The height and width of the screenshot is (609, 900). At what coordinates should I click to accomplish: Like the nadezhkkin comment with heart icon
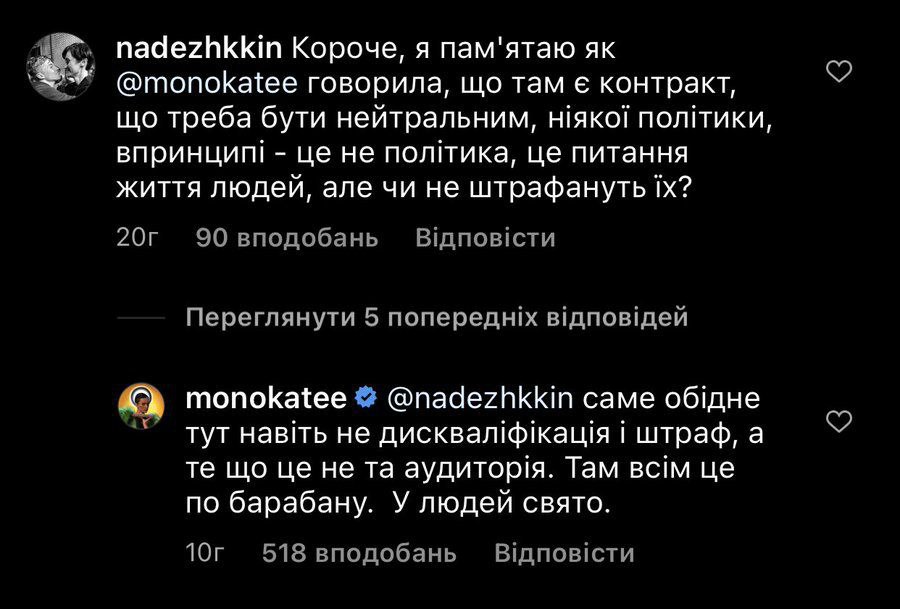pos(842,71)
